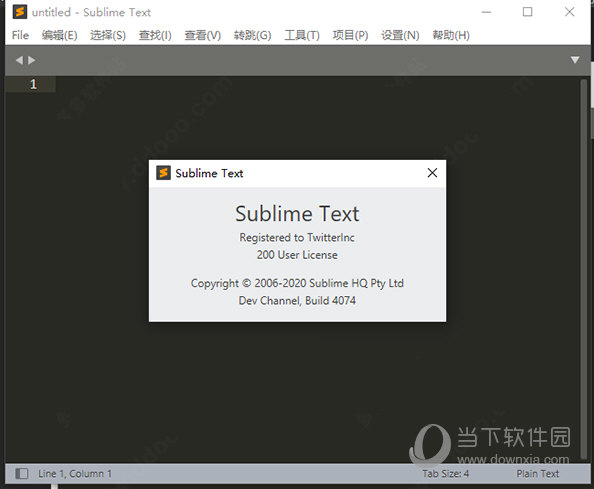
Task: Open the 工具(T) menu
Action: pos(302,35)
